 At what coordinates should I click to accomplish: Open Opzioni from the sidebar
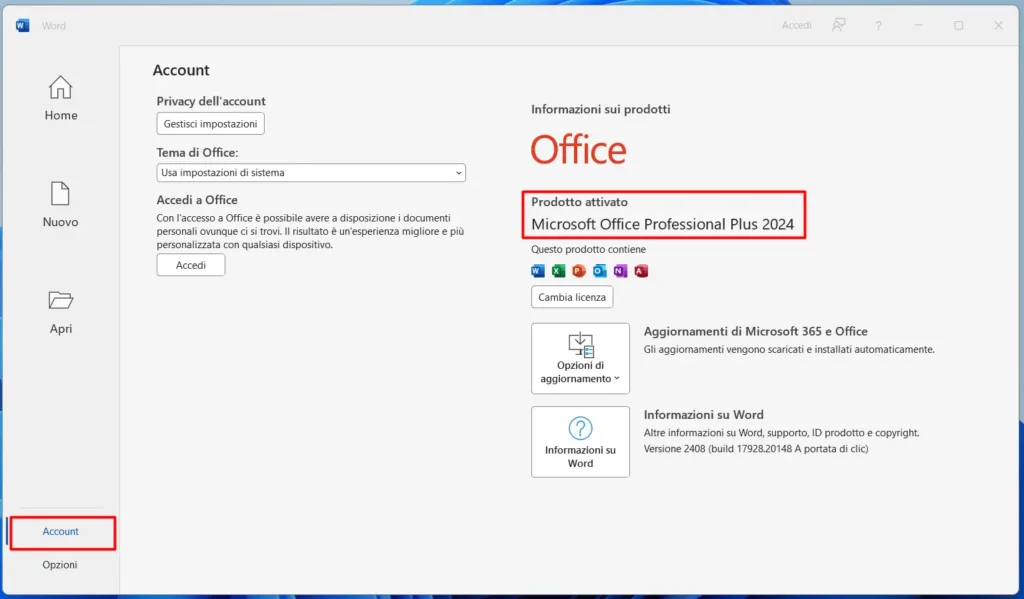point(60,564)
